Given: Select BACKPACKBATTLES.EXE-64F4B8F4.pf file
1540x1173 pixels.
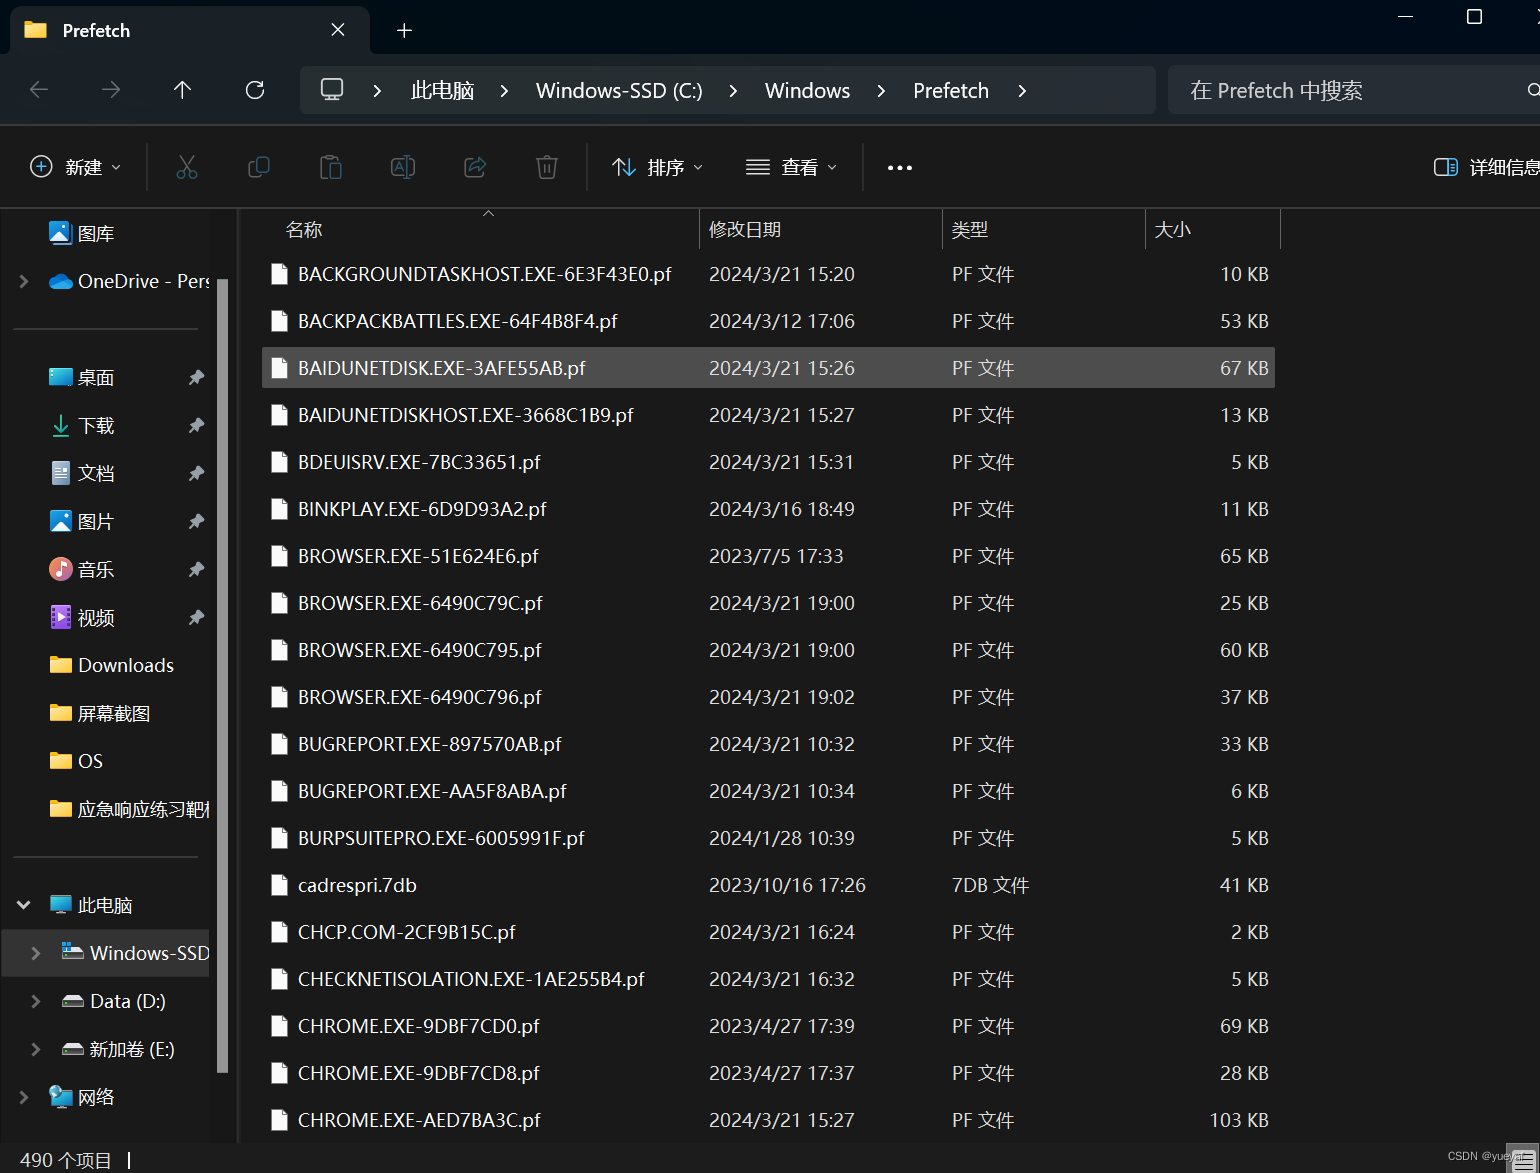Looking at the screenshot, I should pyautogui.click(x=768, y=321).
